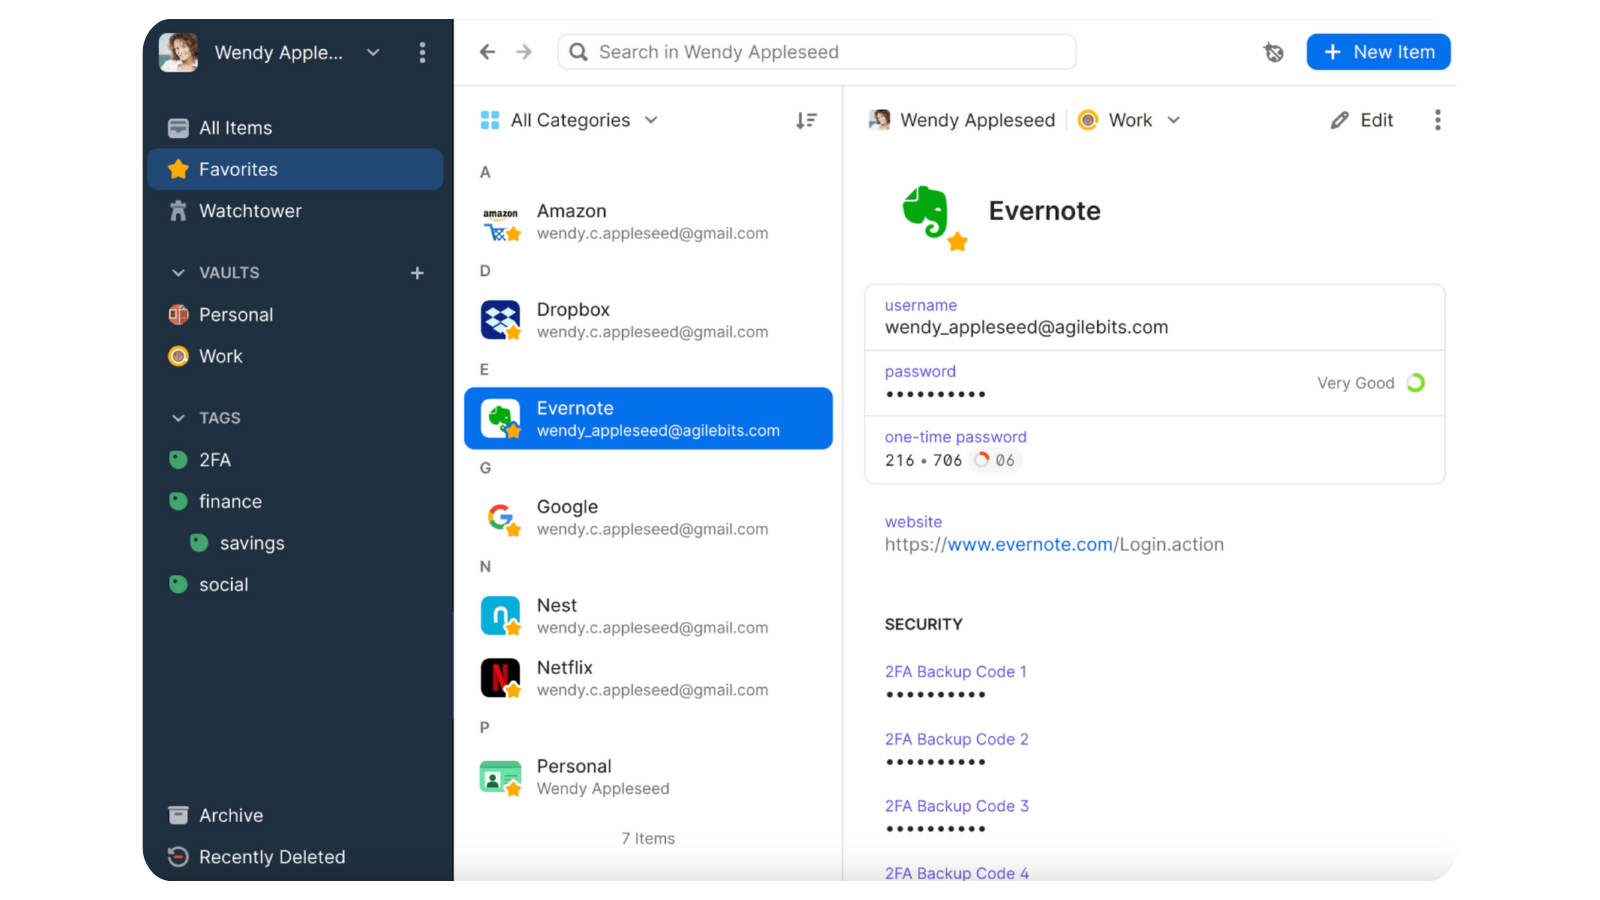The height and width of the screenshot is (900, 1600).
Task: Select the Amazon item
Action: pos(648,222)
